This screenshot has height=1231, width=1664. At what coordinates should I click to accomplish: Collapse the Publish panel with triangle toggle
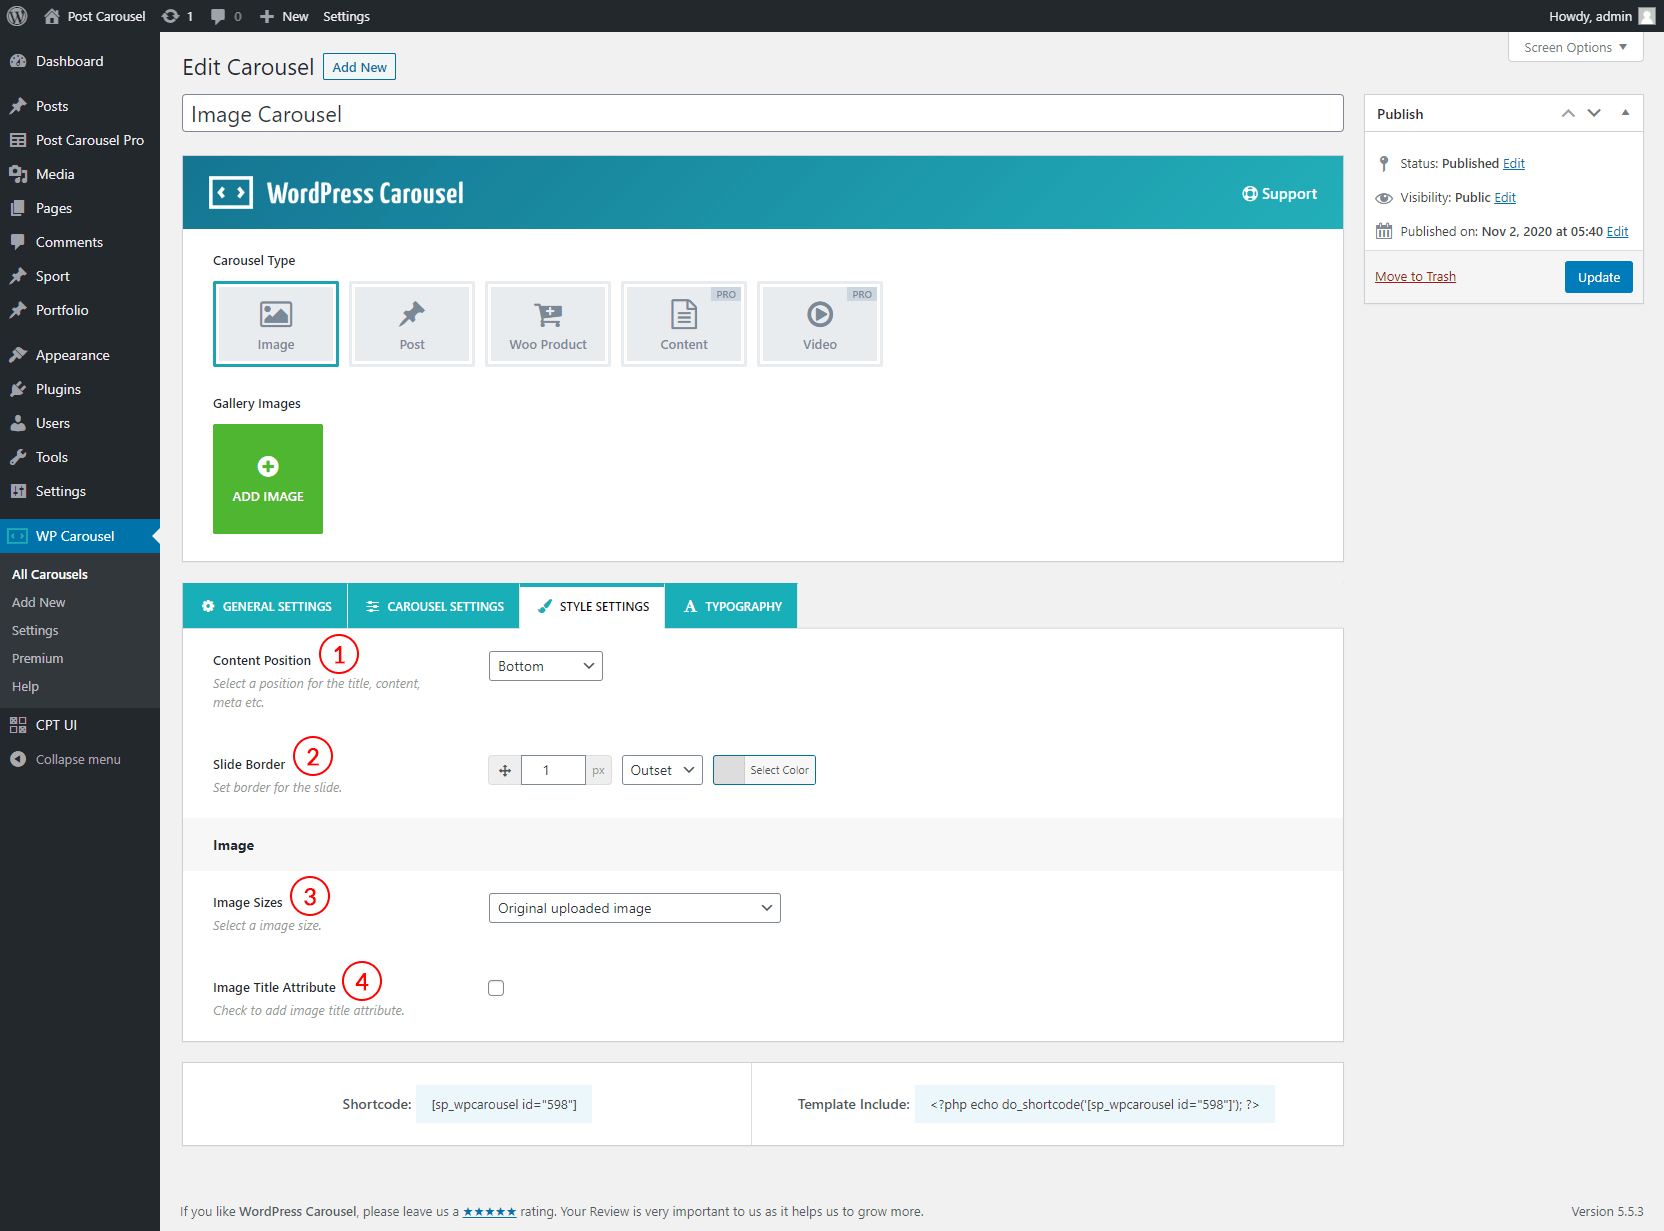(x=1625, y=113)
